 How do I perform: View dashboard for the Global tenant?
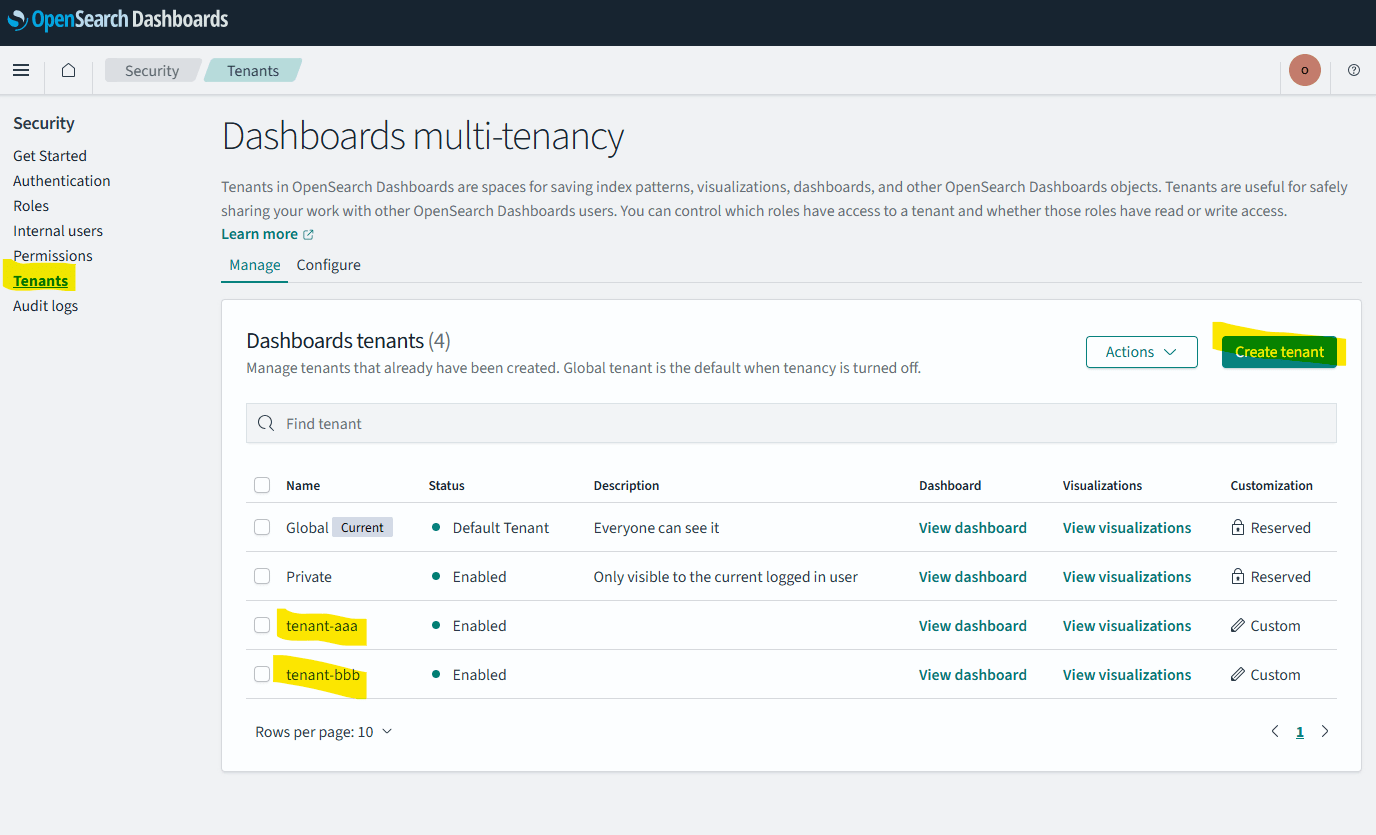pos(973,528)
